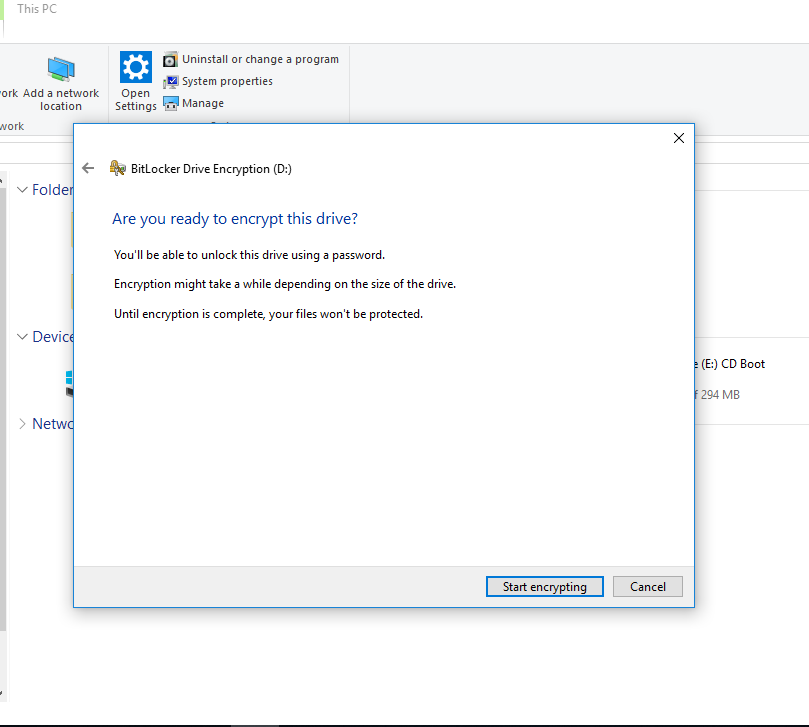This screenshot has height=727, width=809.
Task: Click the Uninstall program disc icon
Action: click(170, 60)
